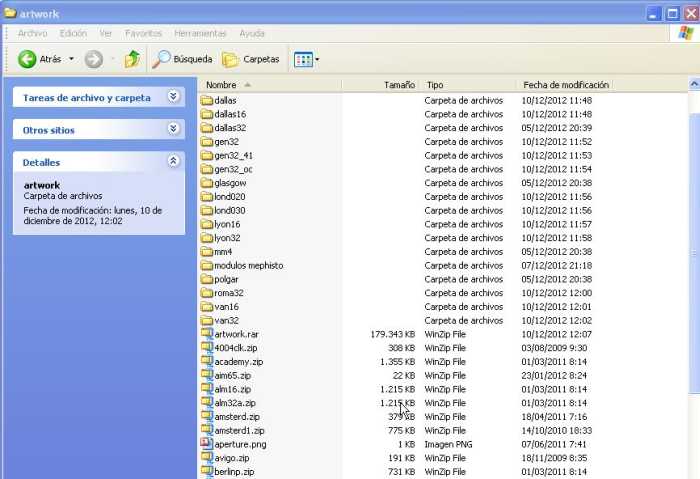Select the lond020 folder icon

207,196
